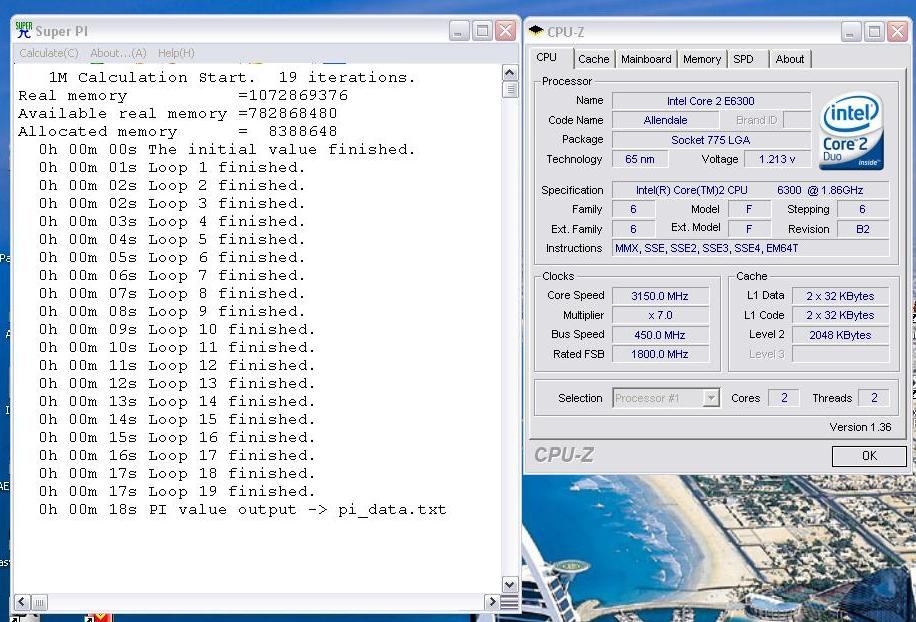Click the 'PI value output -> pi_data.txt' line

[x=242, y=509]
